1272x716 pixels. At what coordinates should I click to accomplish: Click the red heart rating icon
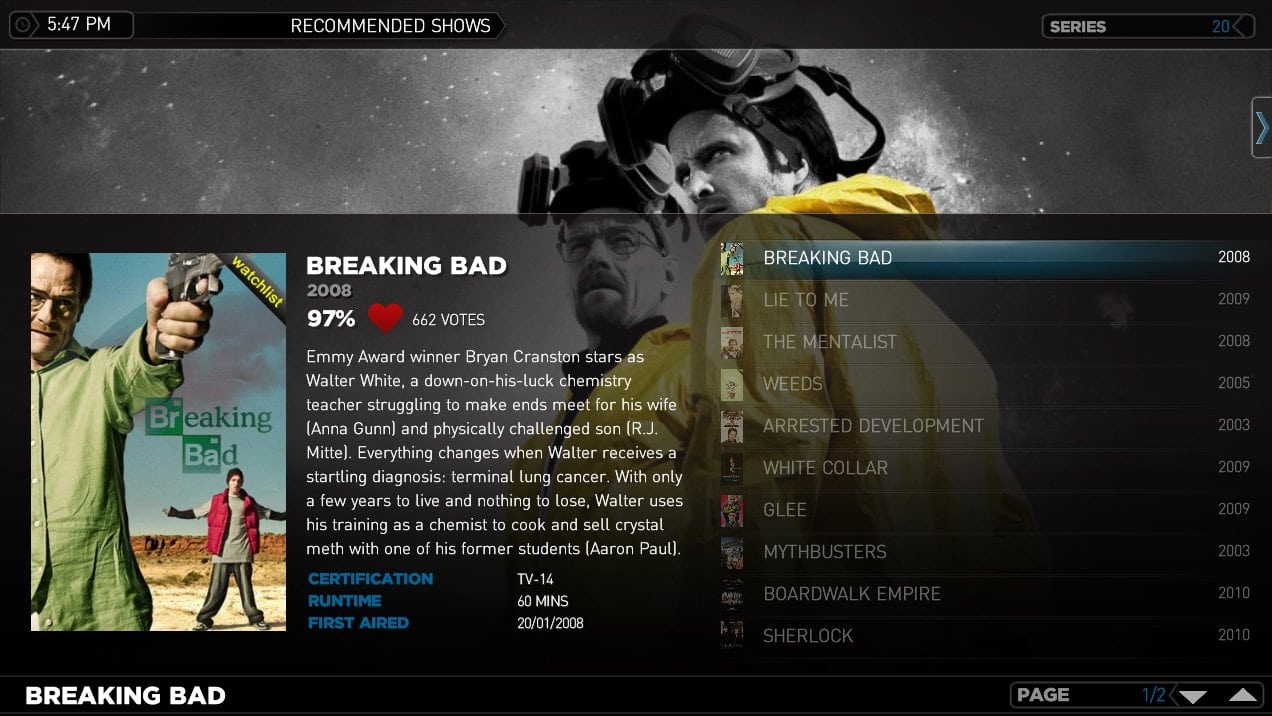pyautogui.click(x=385, y=318)
